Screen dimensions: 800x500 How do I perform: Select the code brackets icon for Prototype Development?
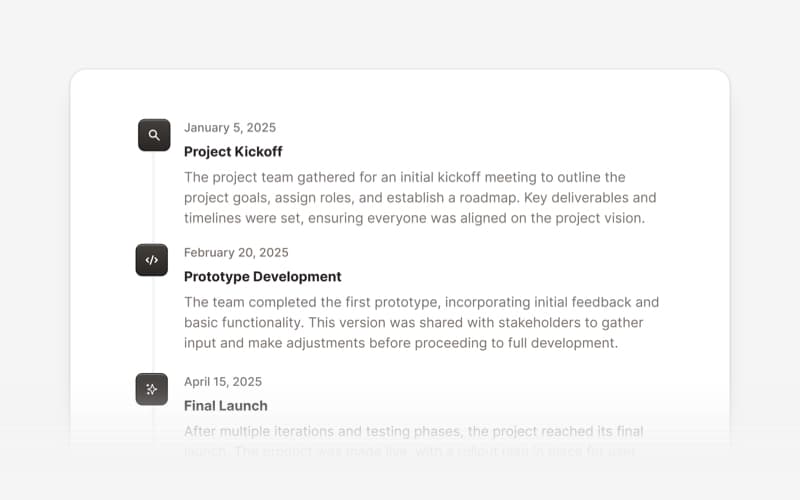point(152,260)
